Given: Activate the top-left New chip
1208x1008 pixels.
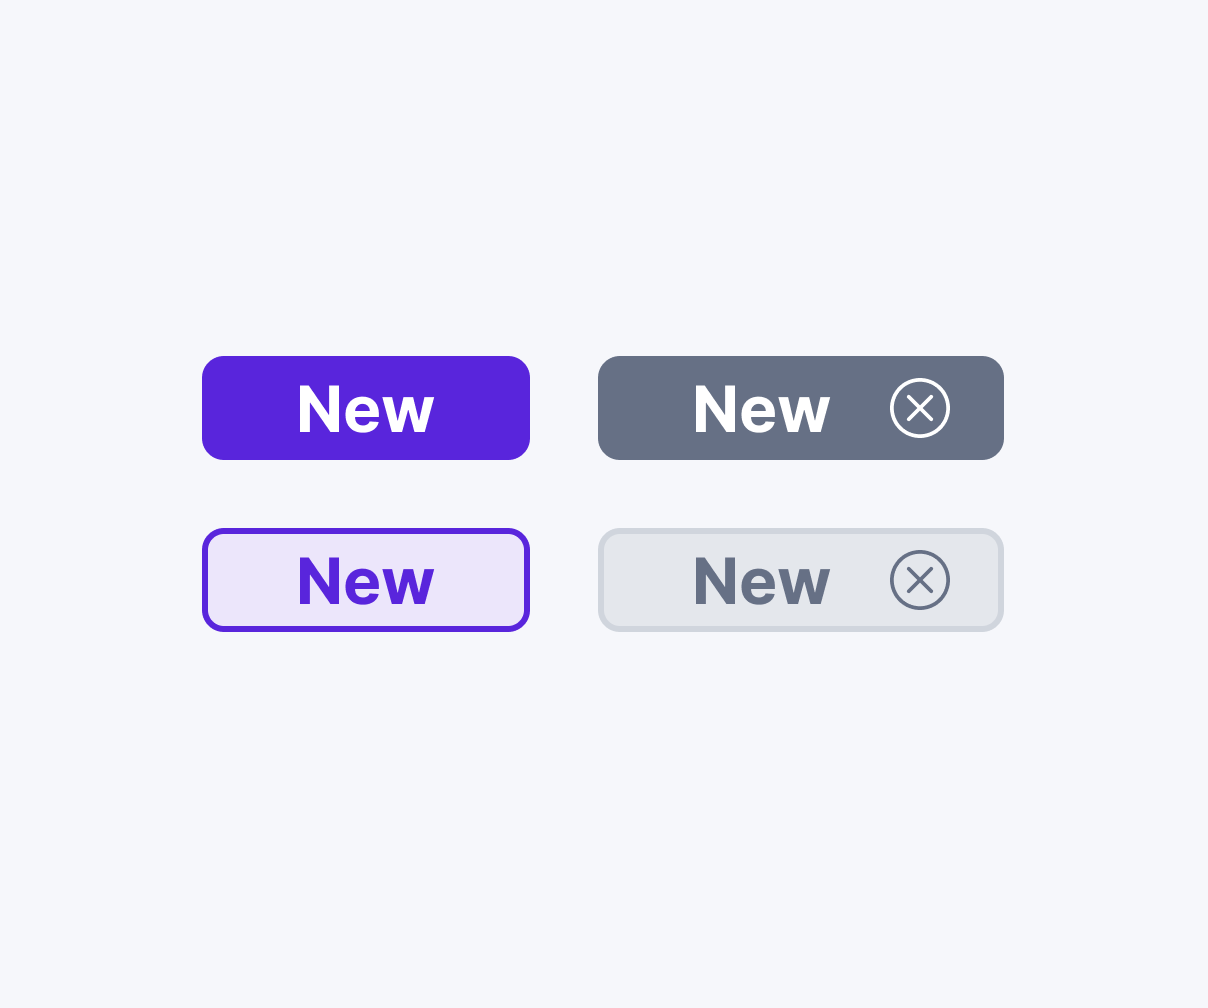Looking at the screenshot, I should coord(365,408).
